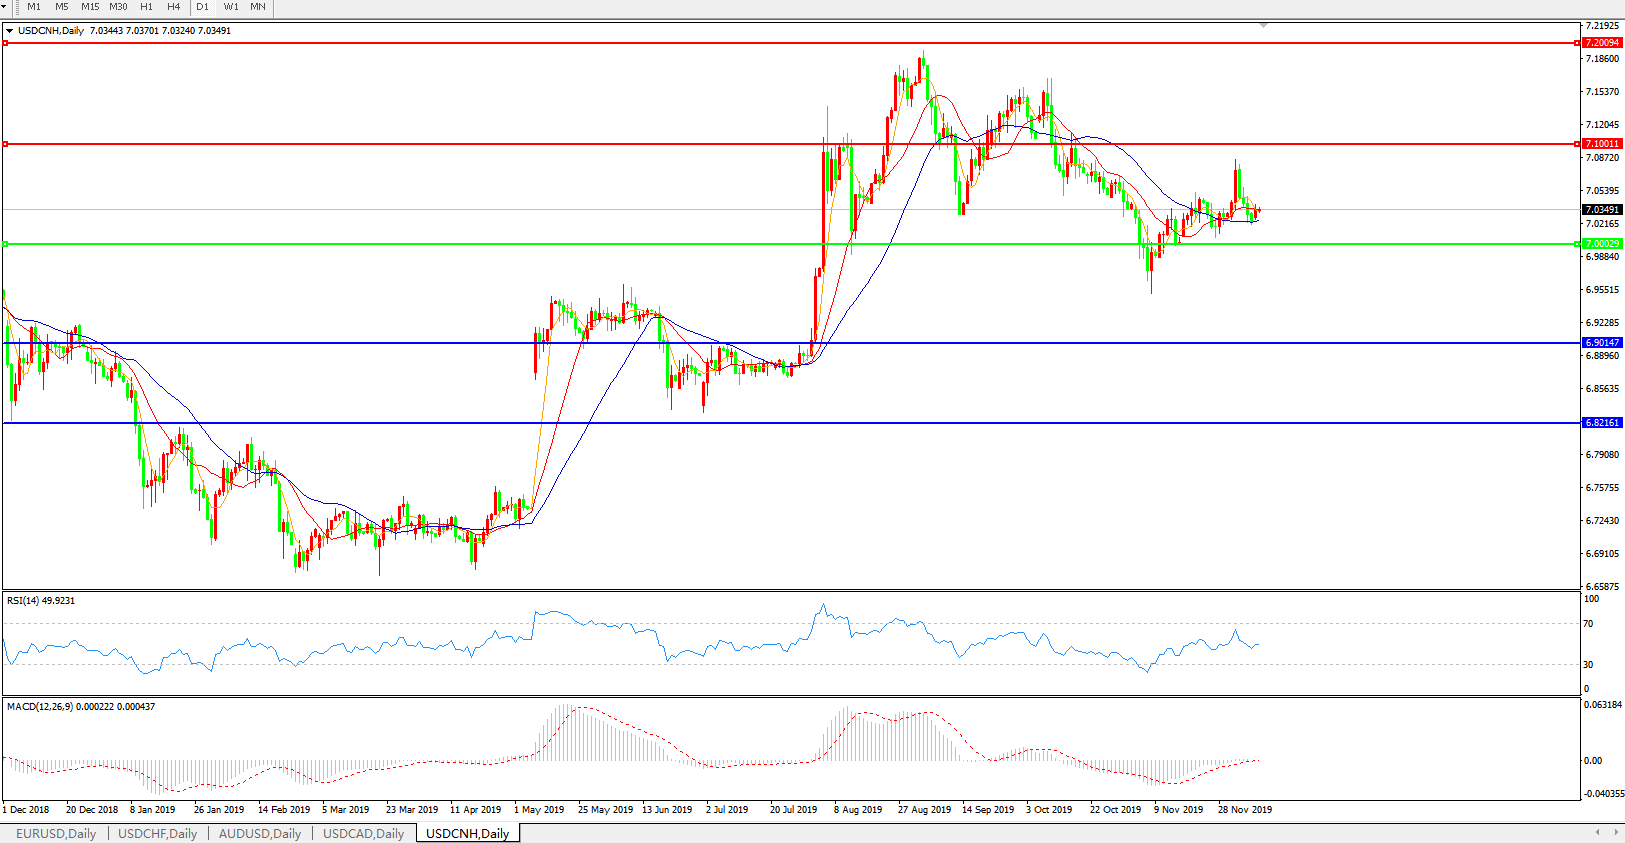Switch to W1 weekly timeframe
Viewport: 1625px width, 843px height.
pos(231,7)
